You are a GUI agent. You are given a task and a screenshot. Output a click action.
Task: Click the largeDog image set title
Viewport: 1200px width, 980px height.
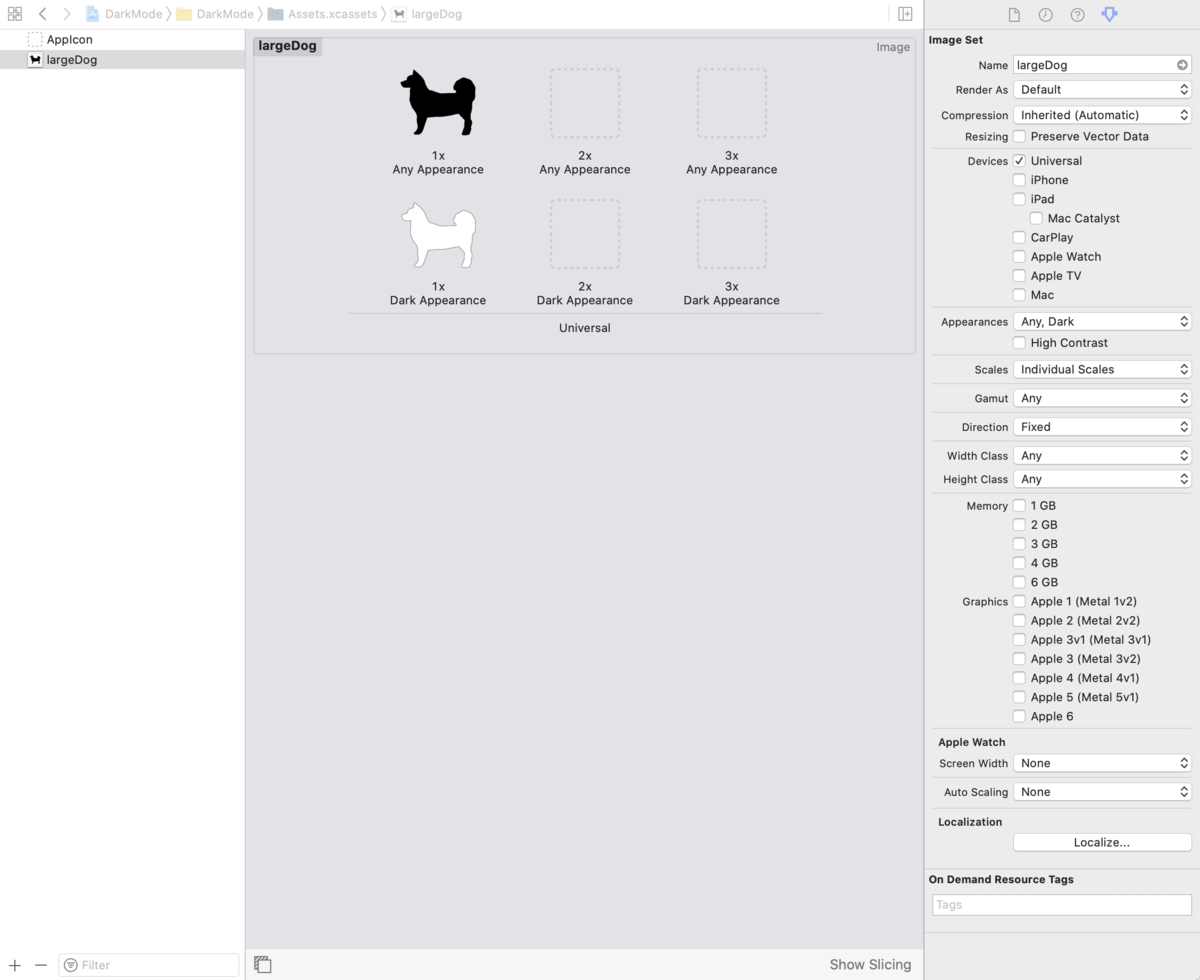pyautogui.click(x=288, y=46)
